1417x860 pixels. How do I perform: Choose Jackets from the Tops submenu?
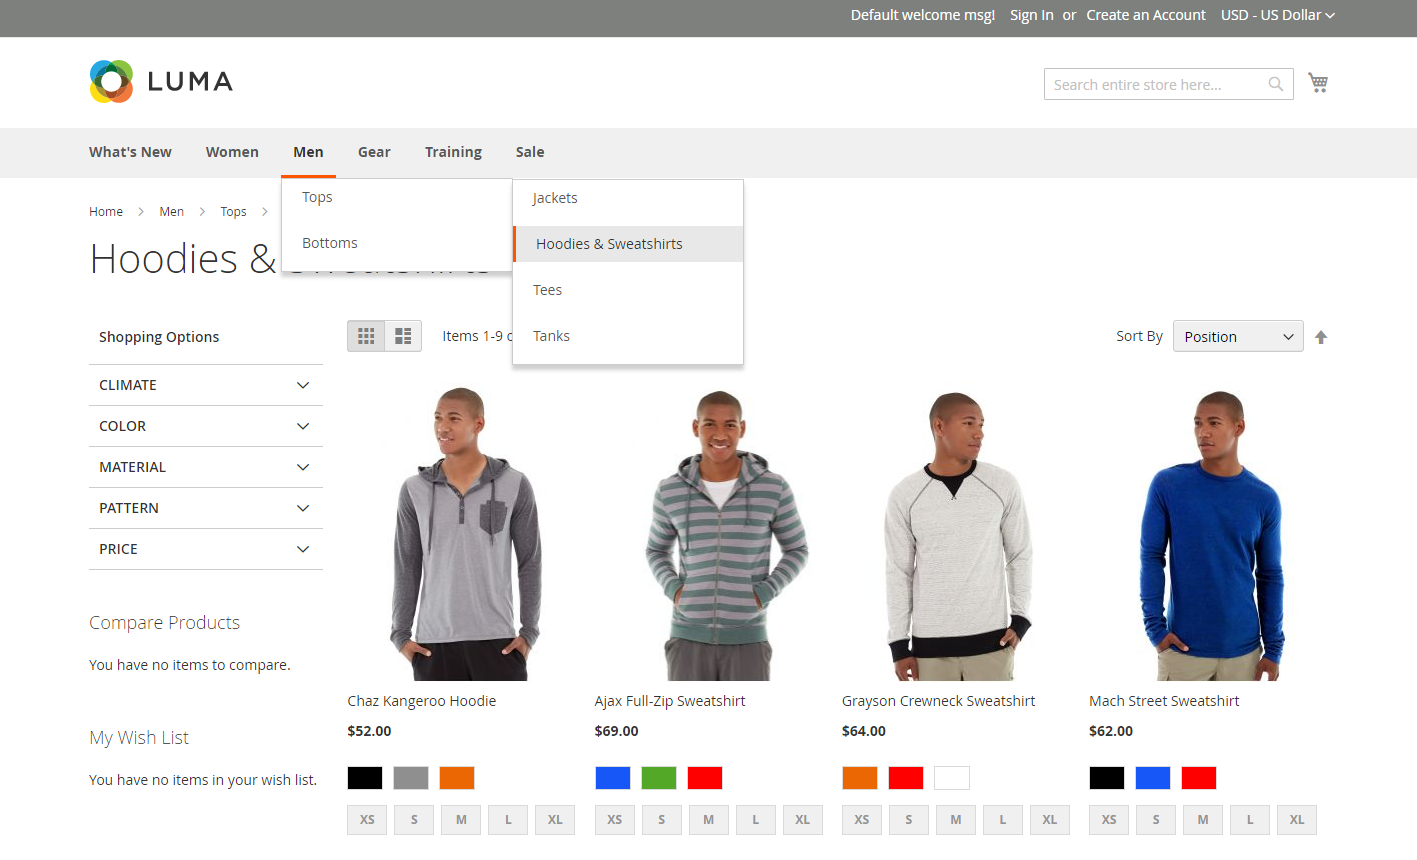point(628,198)
